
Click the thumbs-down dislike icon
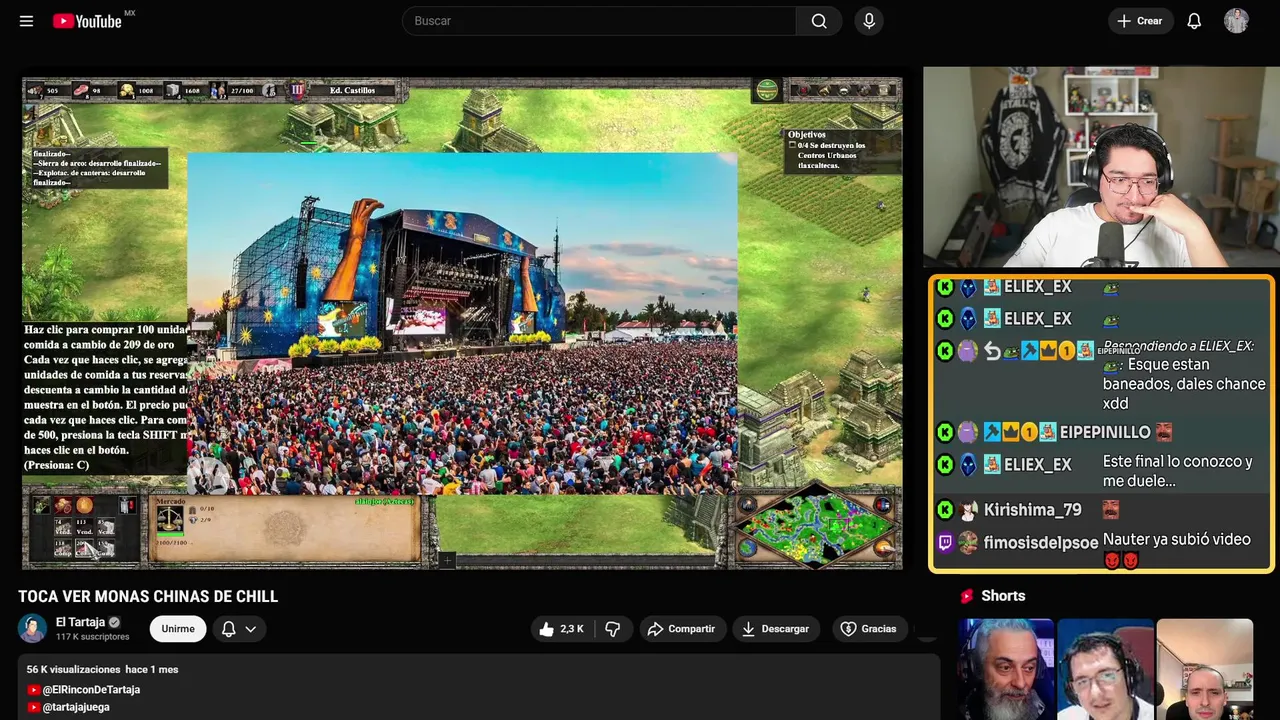[x=613, y=629]
